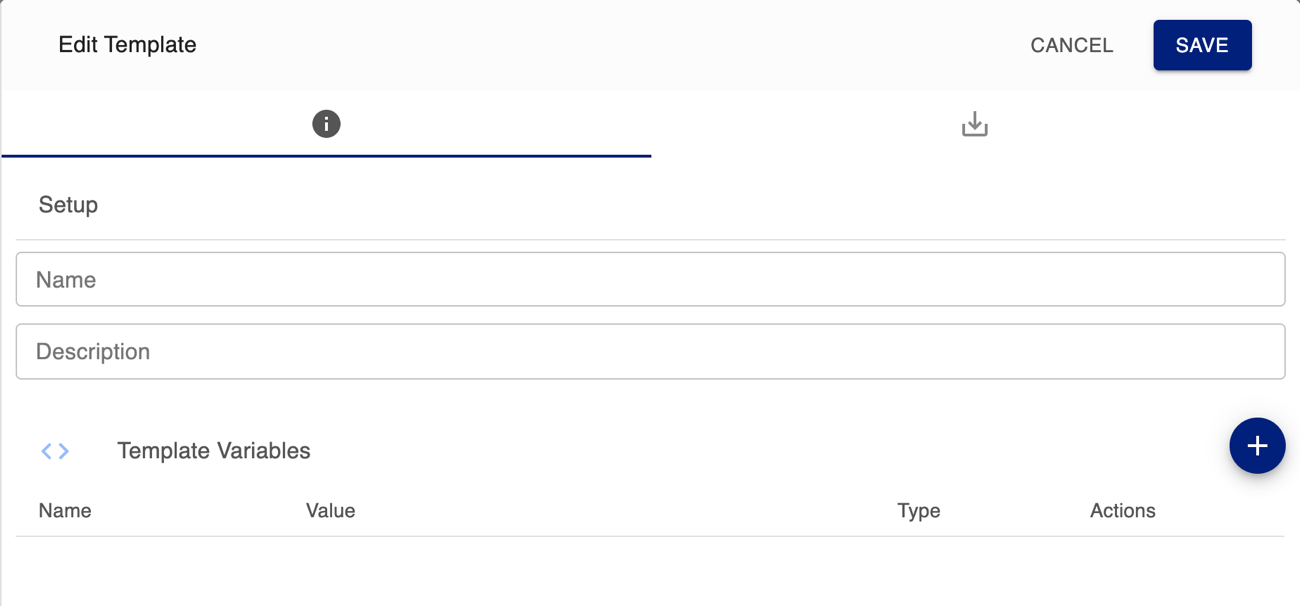Click the Template Variables heading
The height and width of the screenshot is (606, 1300).
pos(213,451)
